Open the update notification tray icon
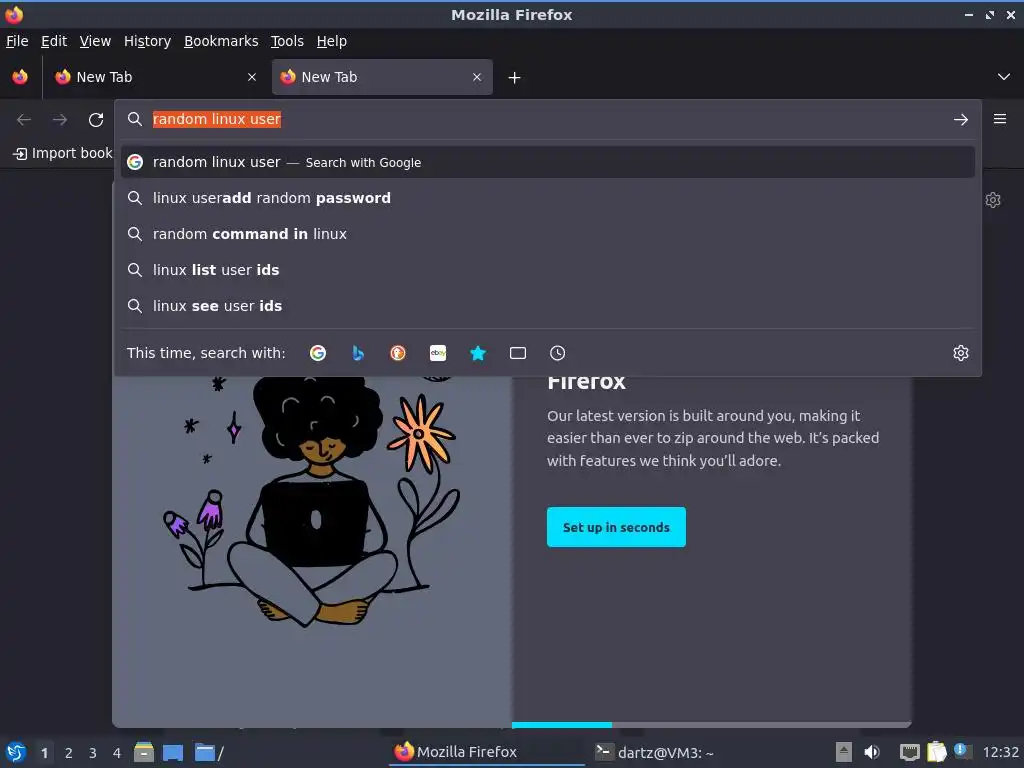The height and width of the screenshot is (768, 1024). (x=962, y=751)
